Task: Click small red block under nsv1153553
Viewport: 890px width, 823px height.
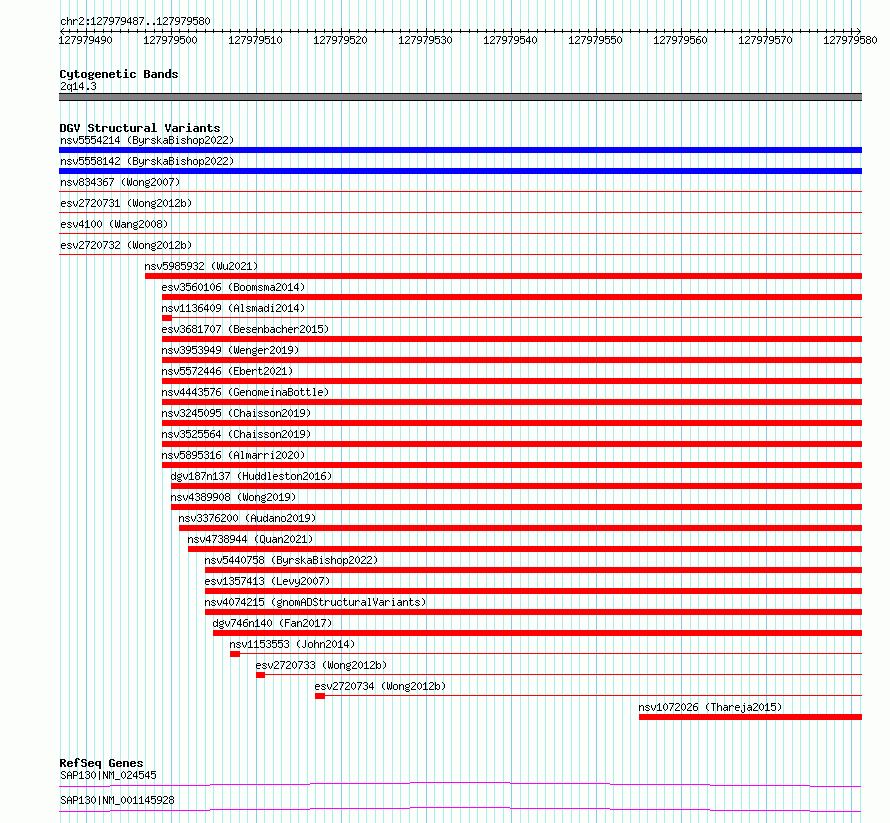Action: pyautogui.click(x=235, y=654)
